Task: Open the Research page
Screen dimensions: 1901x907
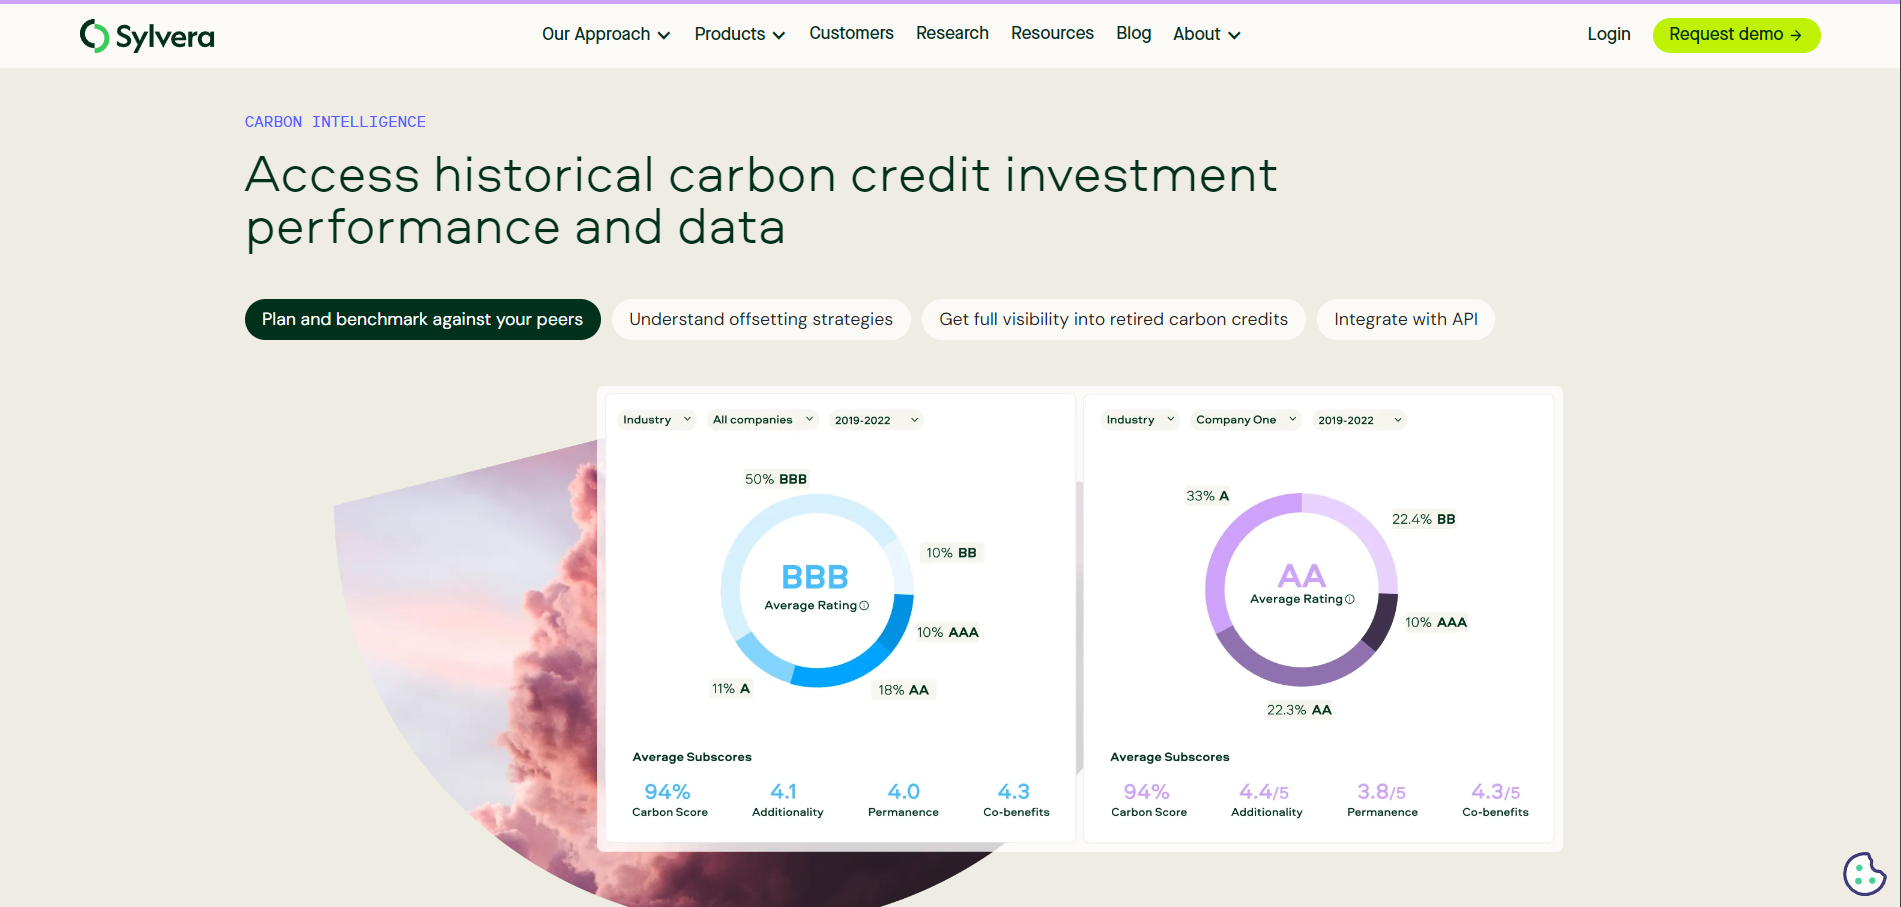Action: pyautogui.click(x=952, y=33)
